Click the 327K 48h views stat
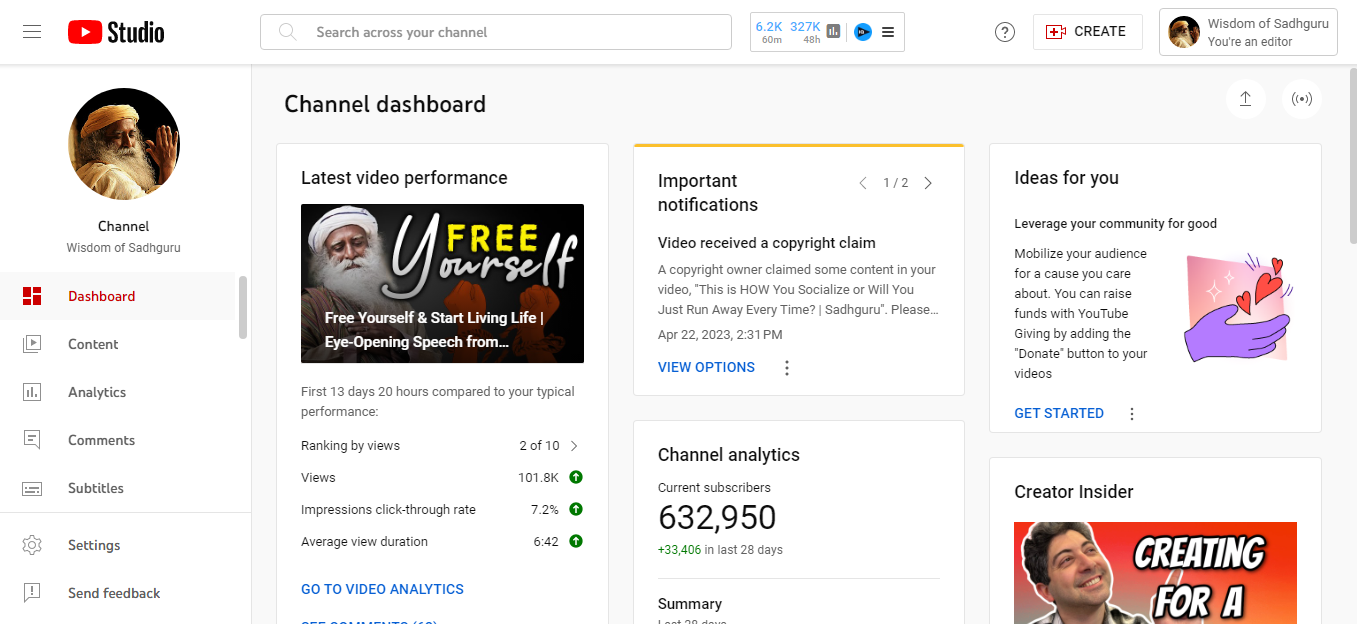The image size is (1357, 624). point(805,32)
